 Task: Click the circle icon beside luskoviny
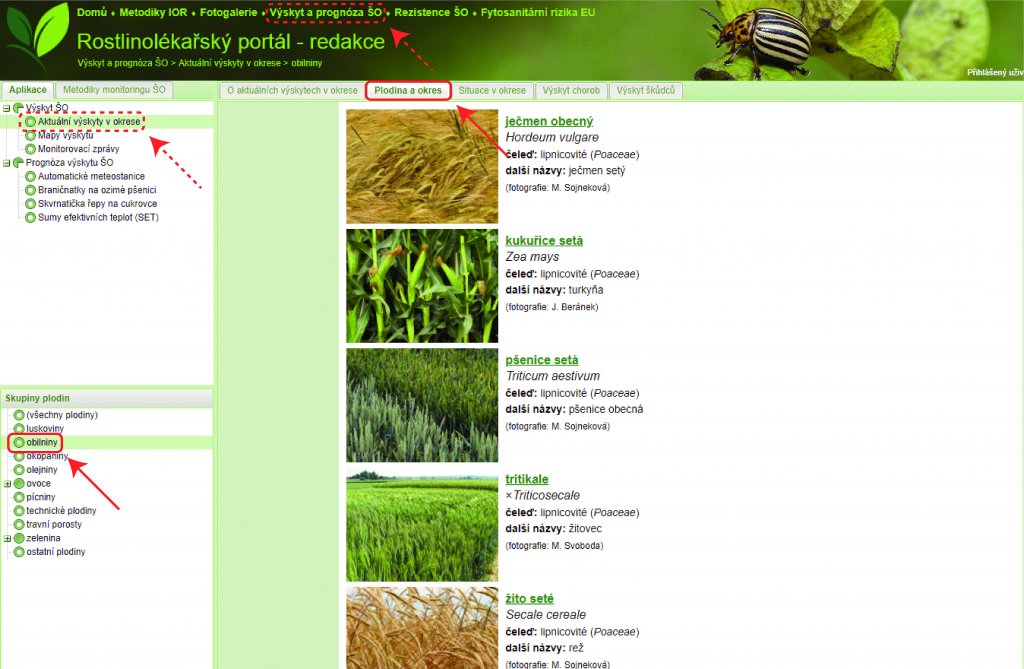click(19, 429)
